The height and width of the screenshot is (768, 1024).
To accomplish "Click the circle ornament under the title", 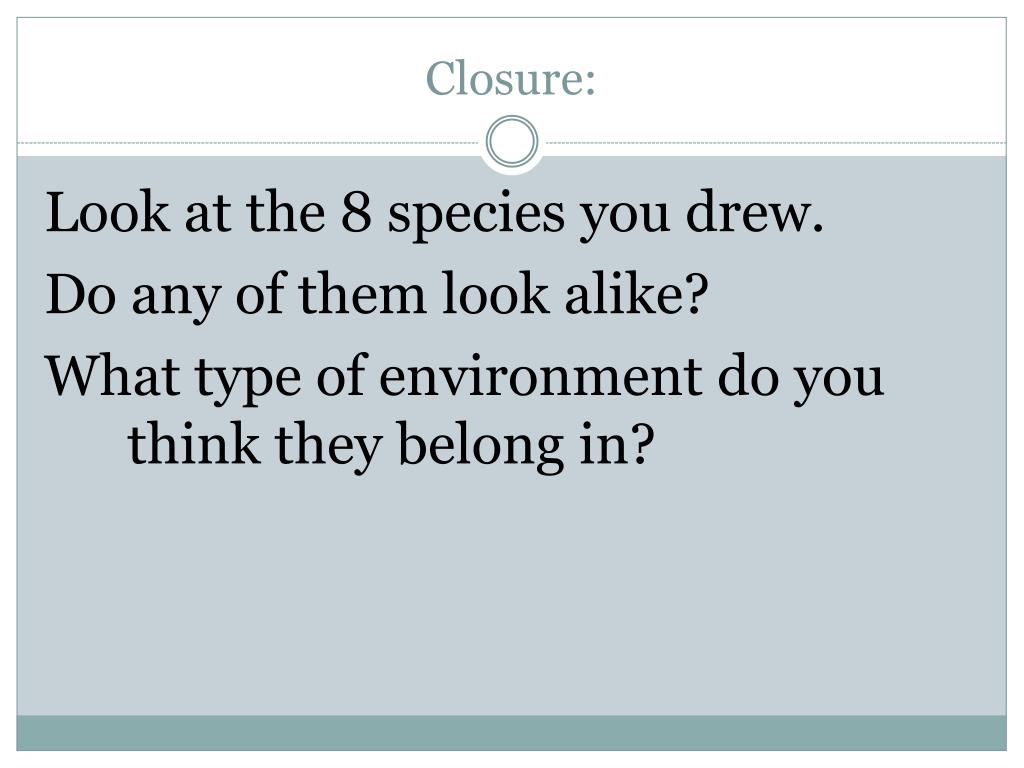I will [512, 142].
